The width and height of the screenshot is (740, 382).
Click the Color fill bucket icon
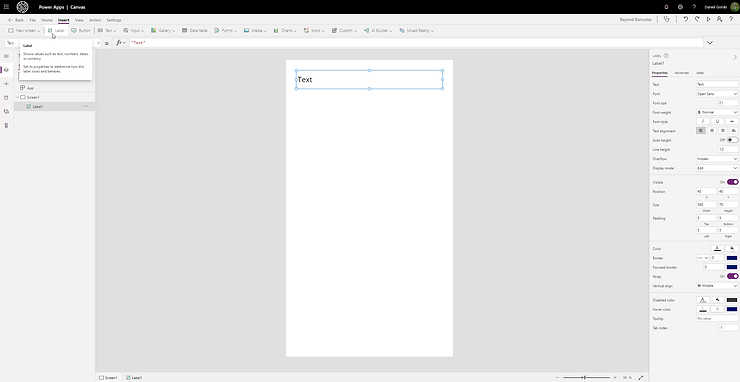(732, 249)
